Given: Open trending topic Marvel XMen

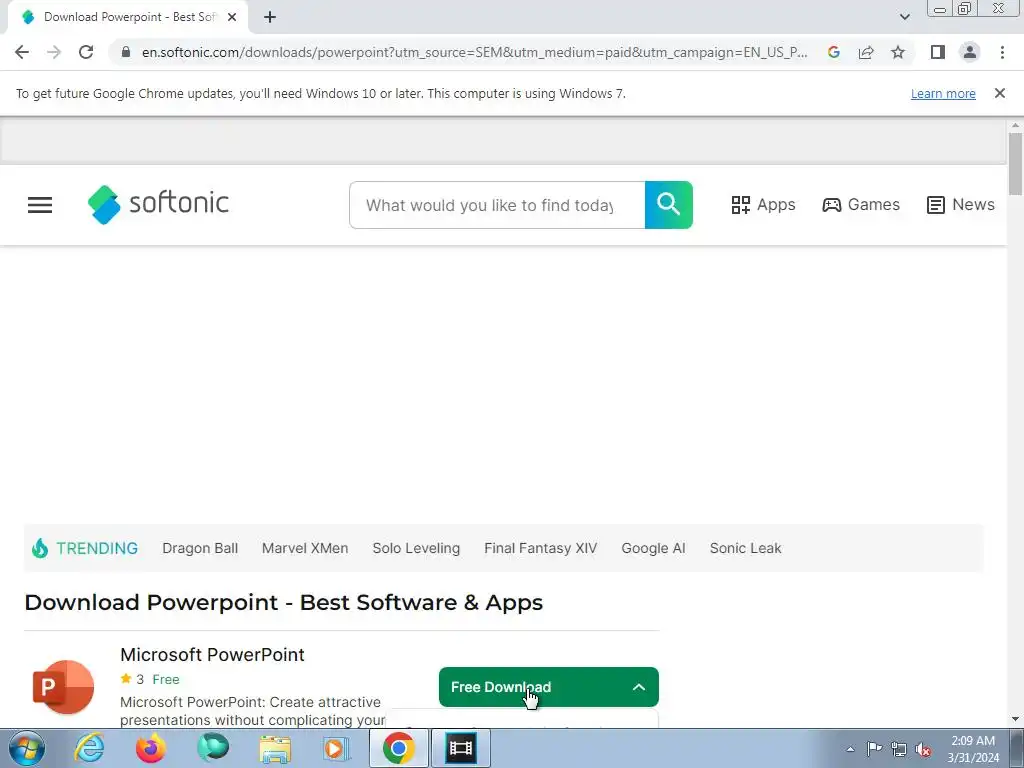Looking at the screenshot, I should tap(305, 548).
